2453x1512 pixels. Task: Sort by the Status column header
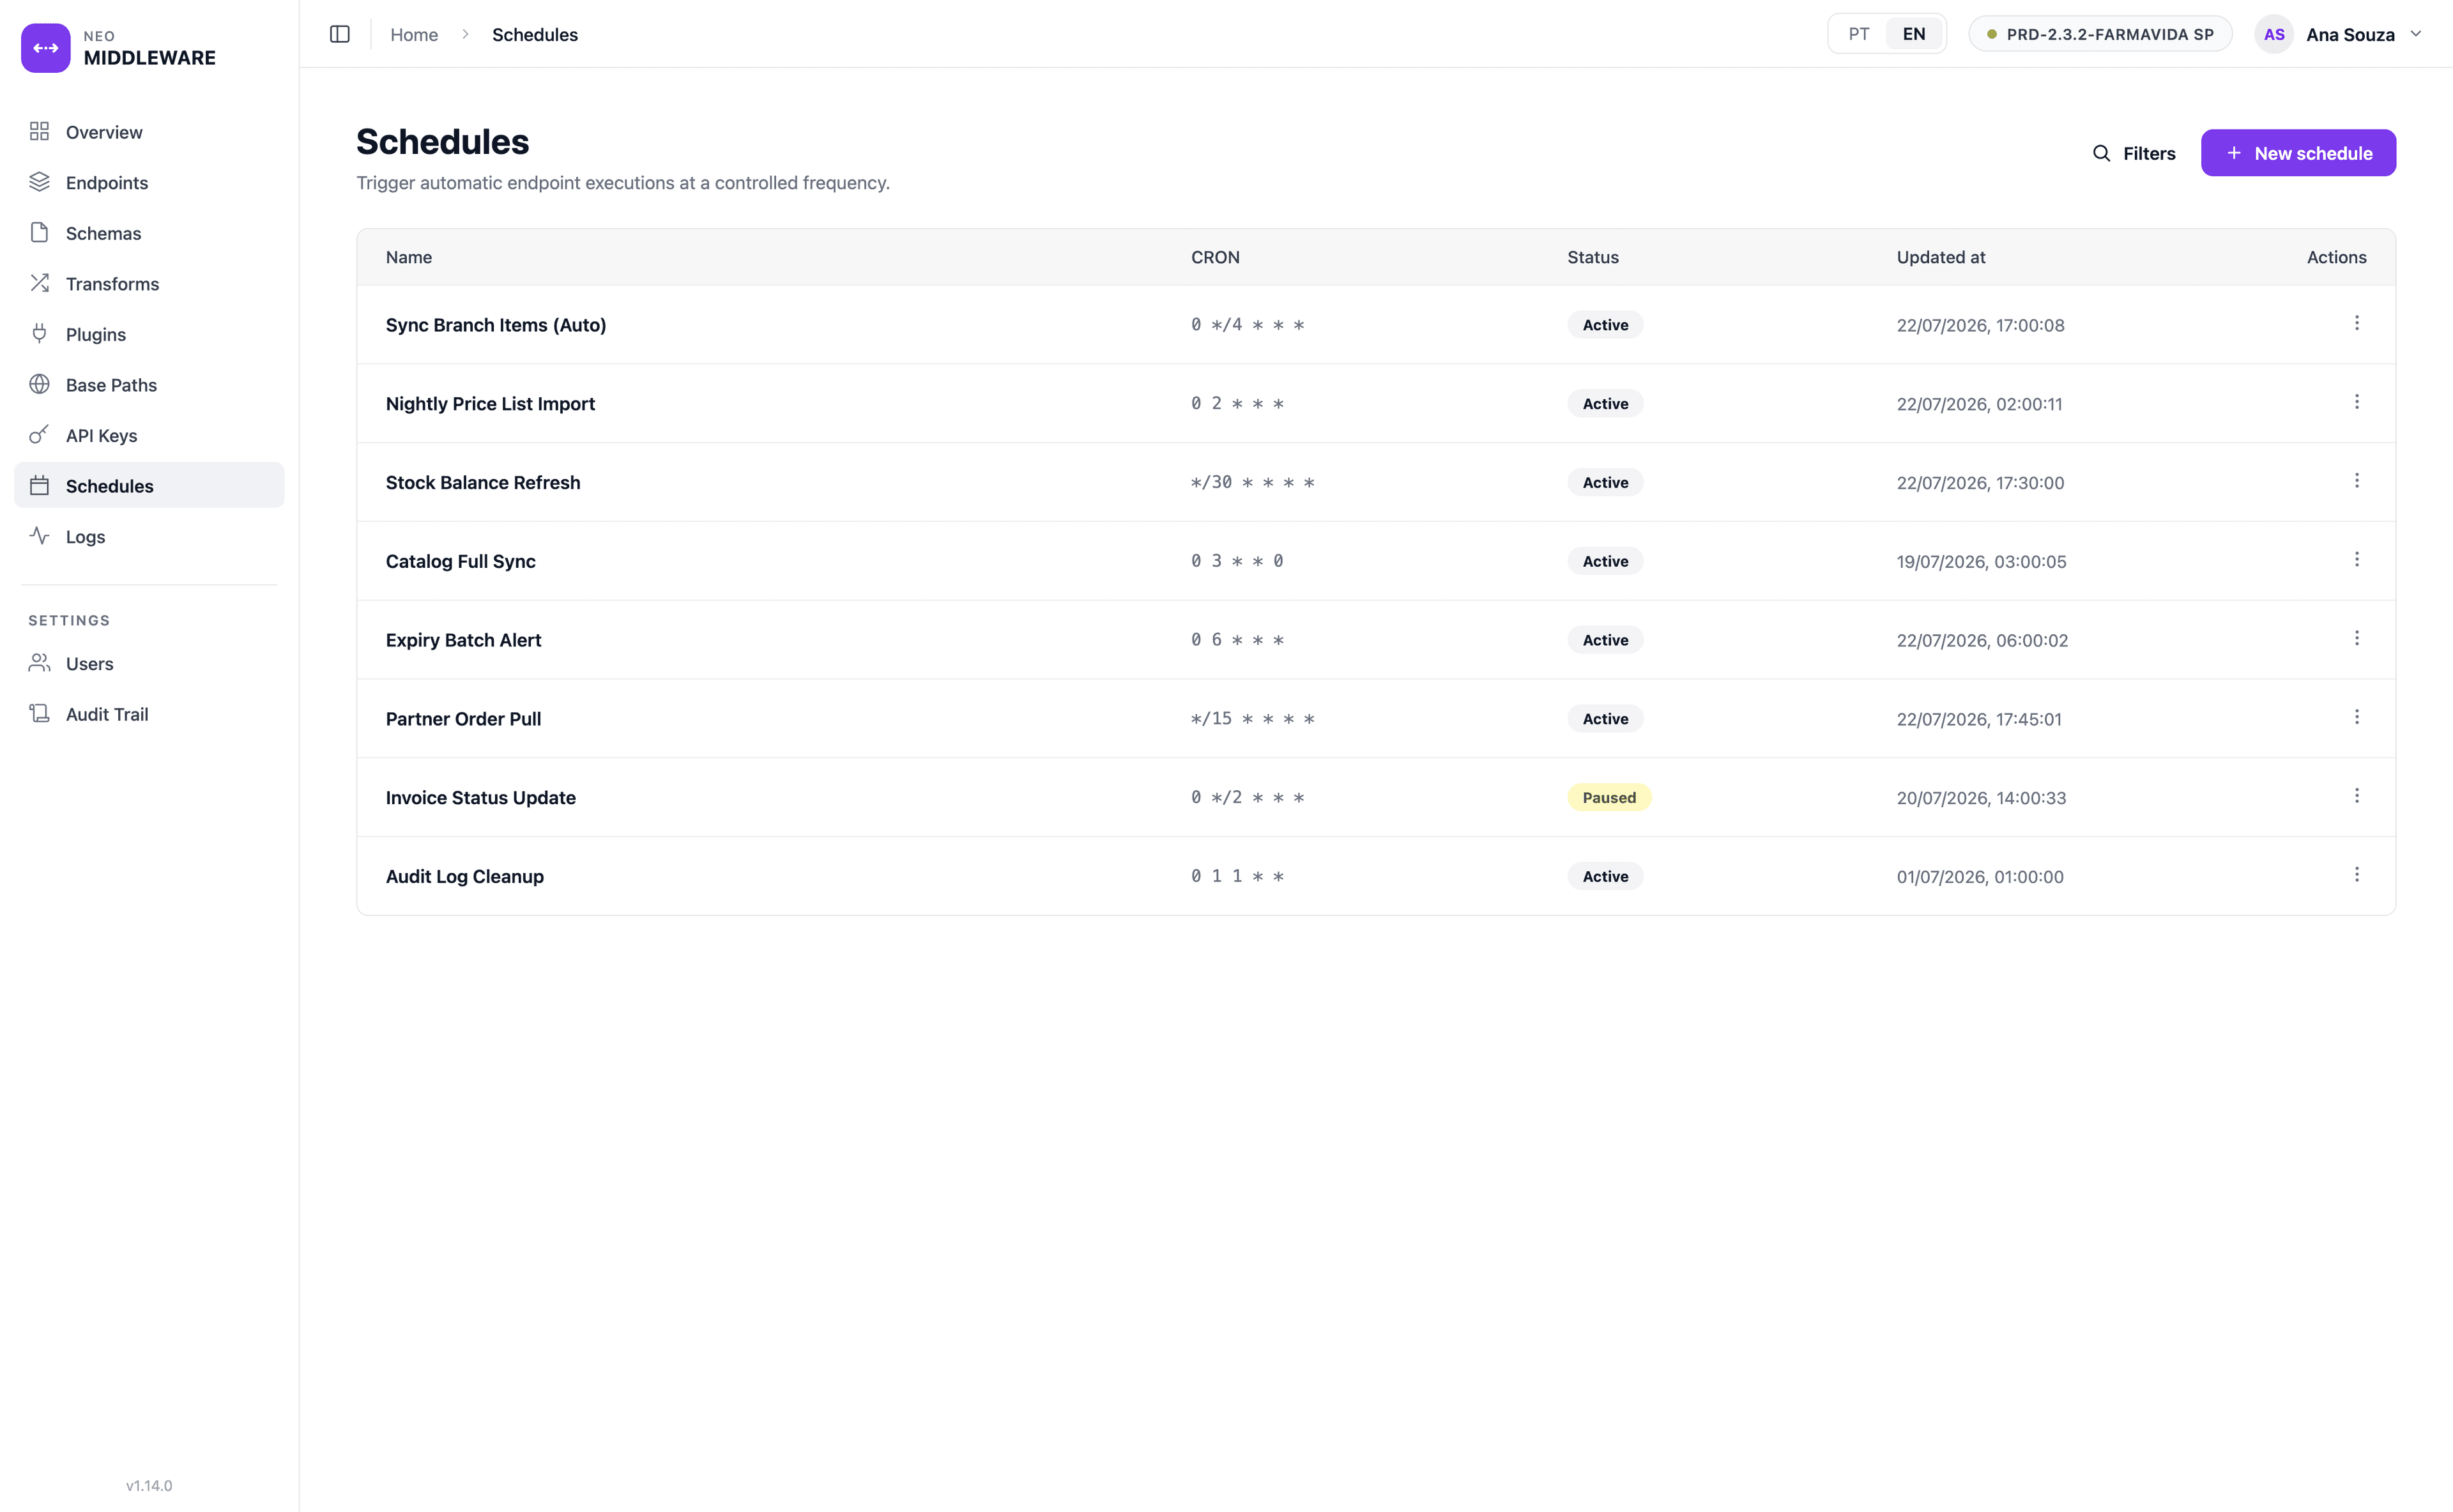pyautogui.click(x=1593, y=257)
